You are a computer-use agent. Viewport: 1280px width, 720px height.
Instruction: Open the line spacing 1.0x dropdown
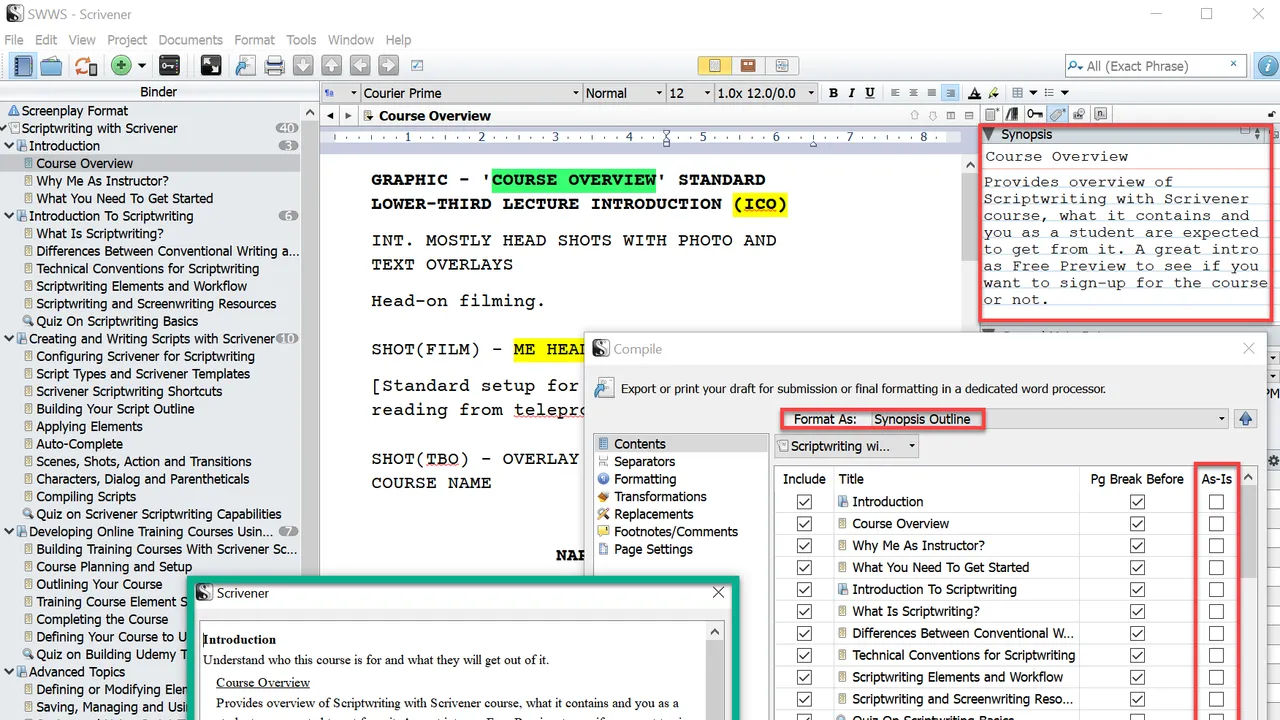[x=764, y=93]
